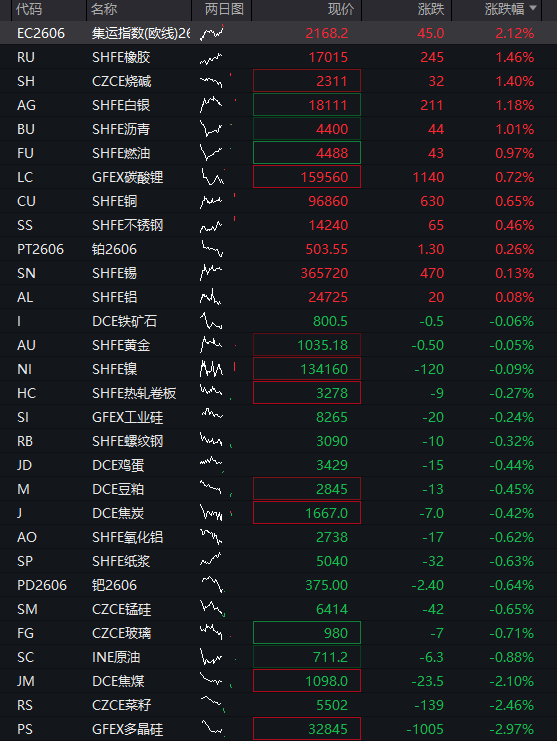Select the SHFE黄金 price box 1035.18

(x=307, y=345)
